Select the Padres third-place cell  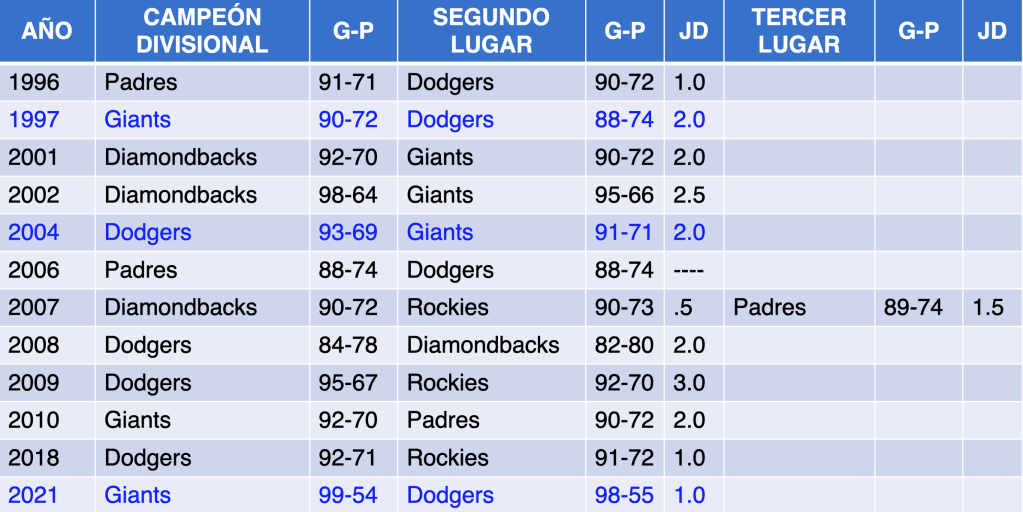769,307
